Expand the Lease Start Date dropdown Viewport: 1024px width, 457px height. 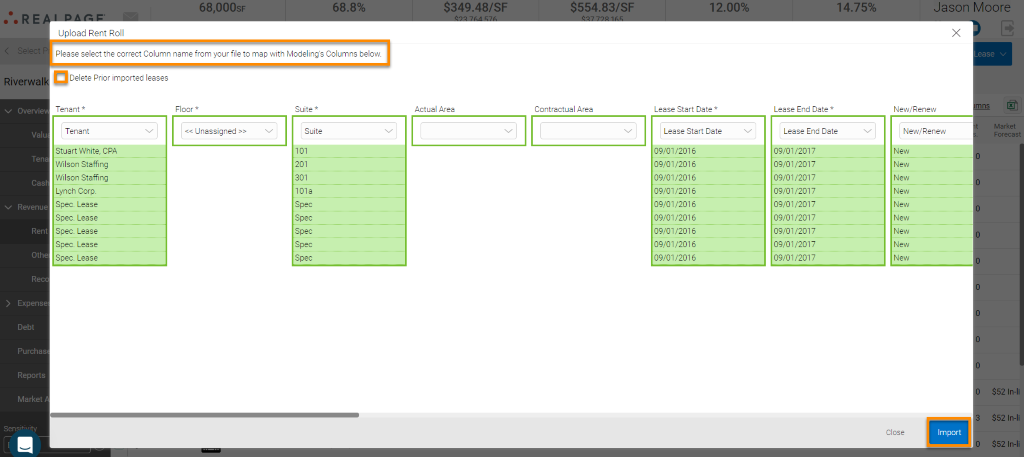pos(708,131)
